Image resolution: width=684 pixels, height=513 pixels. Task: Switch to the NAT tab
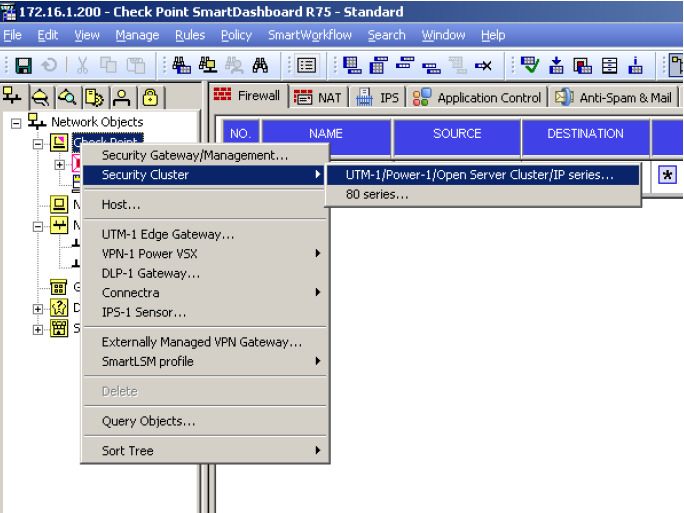(x=318, y=97)
